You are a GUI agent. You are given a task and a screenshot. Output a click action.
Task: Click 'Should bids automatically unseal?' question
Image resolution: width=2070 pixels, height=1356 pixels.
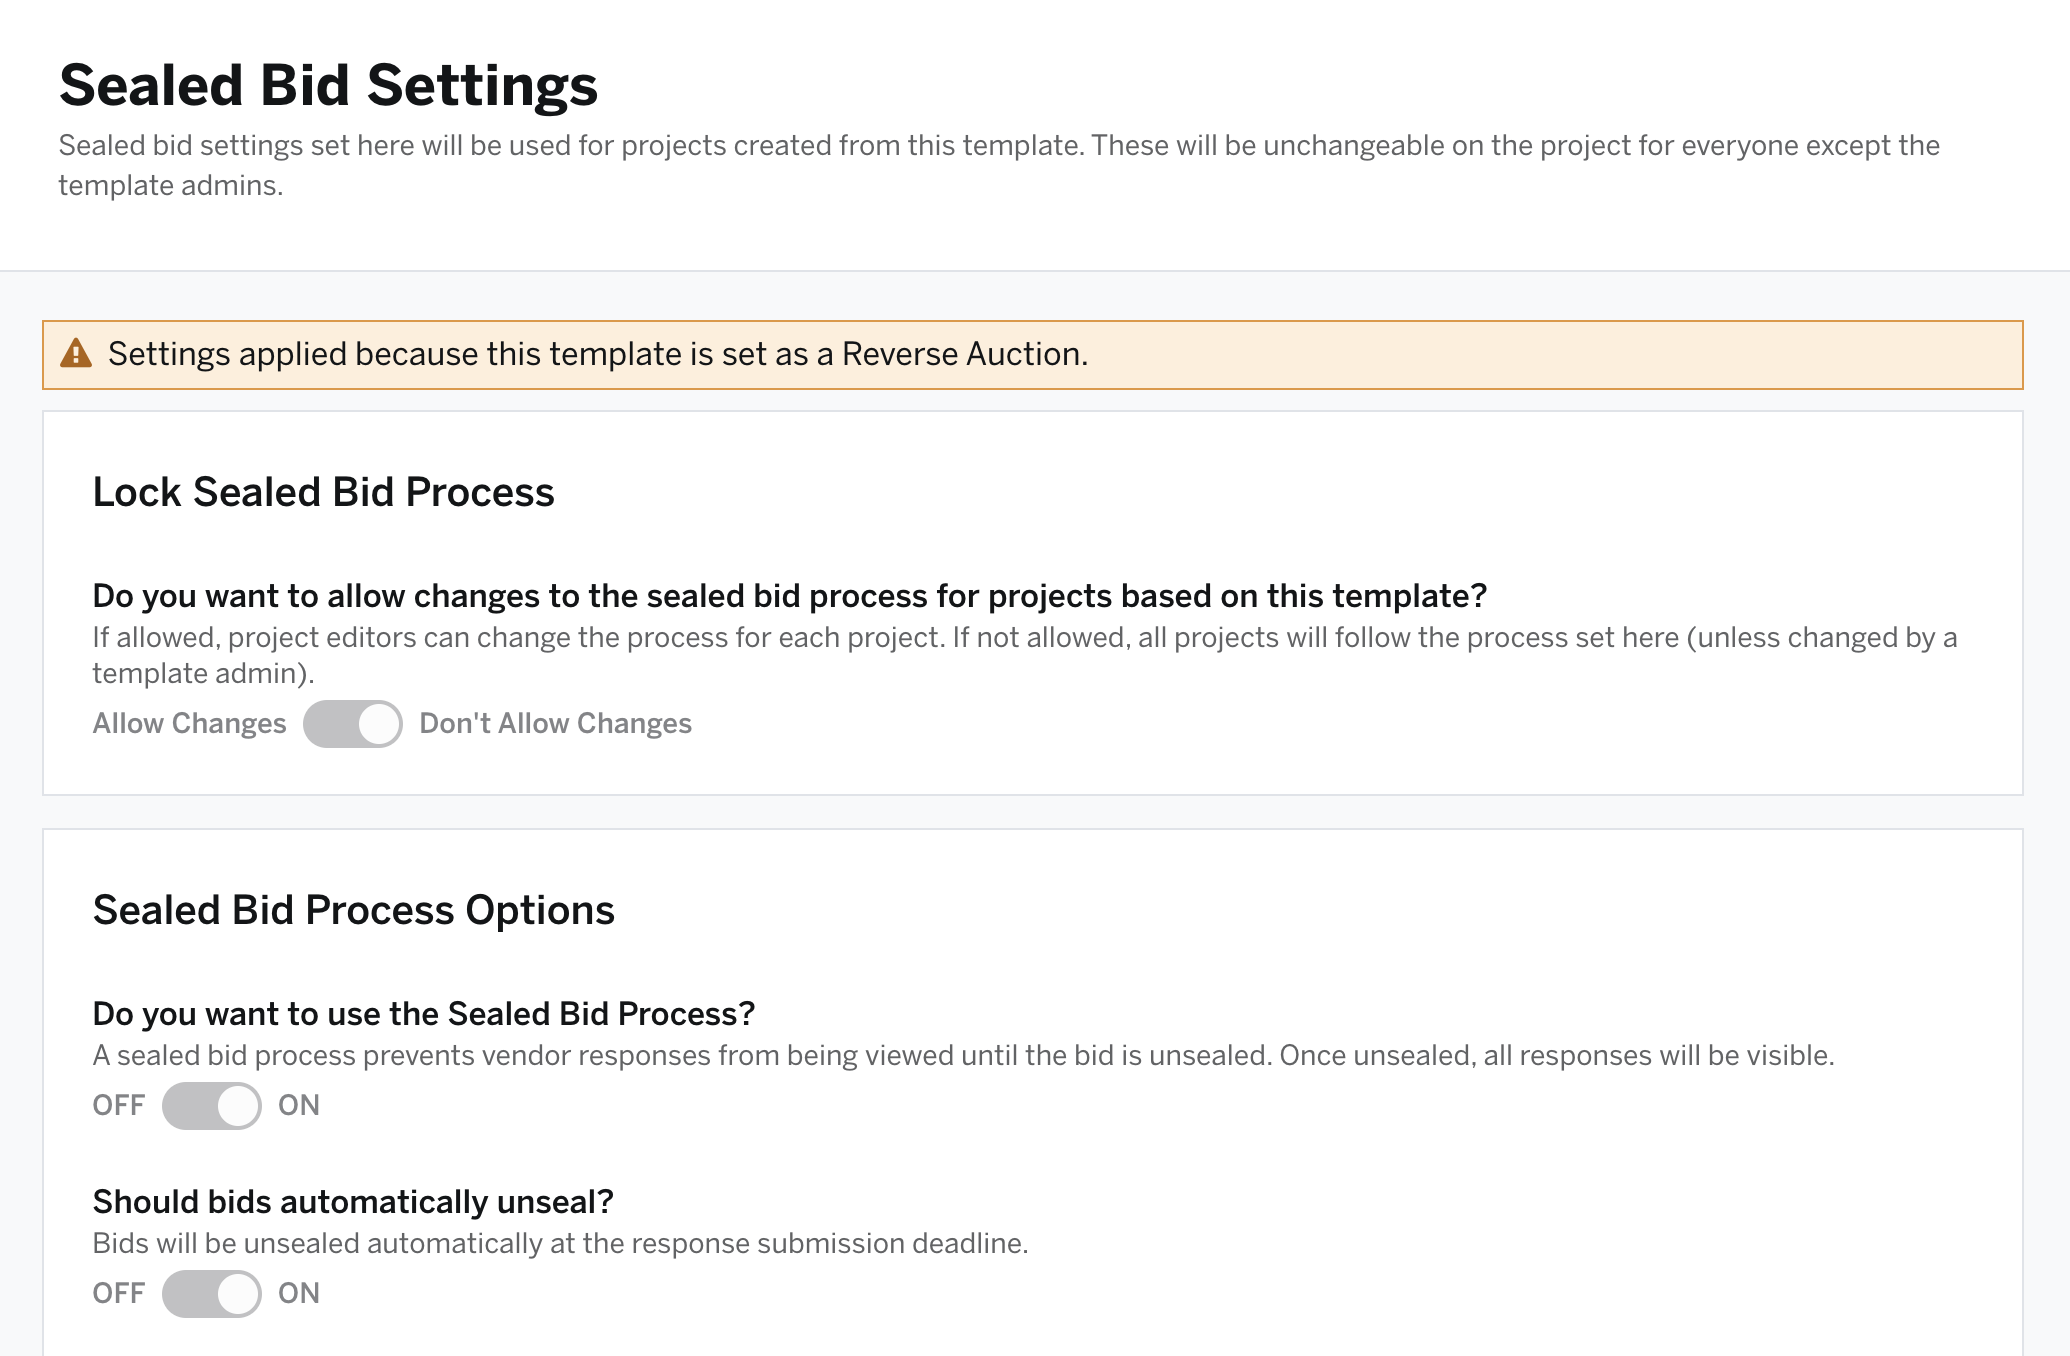(353, 1202)
